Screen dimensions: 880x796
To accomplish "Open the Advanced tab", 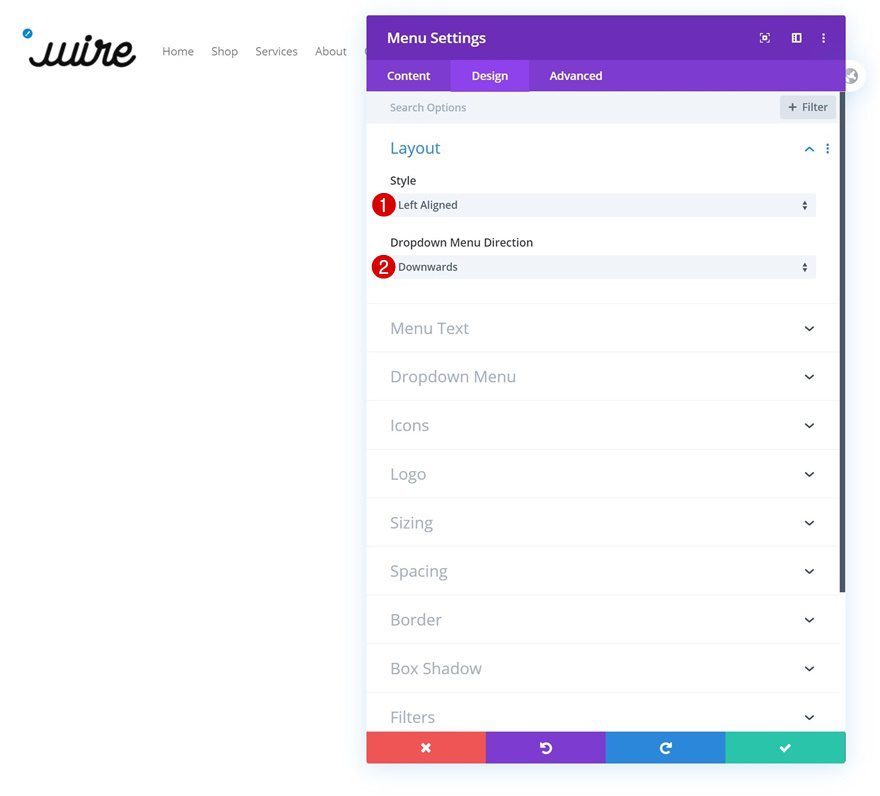I will [574, 75].
